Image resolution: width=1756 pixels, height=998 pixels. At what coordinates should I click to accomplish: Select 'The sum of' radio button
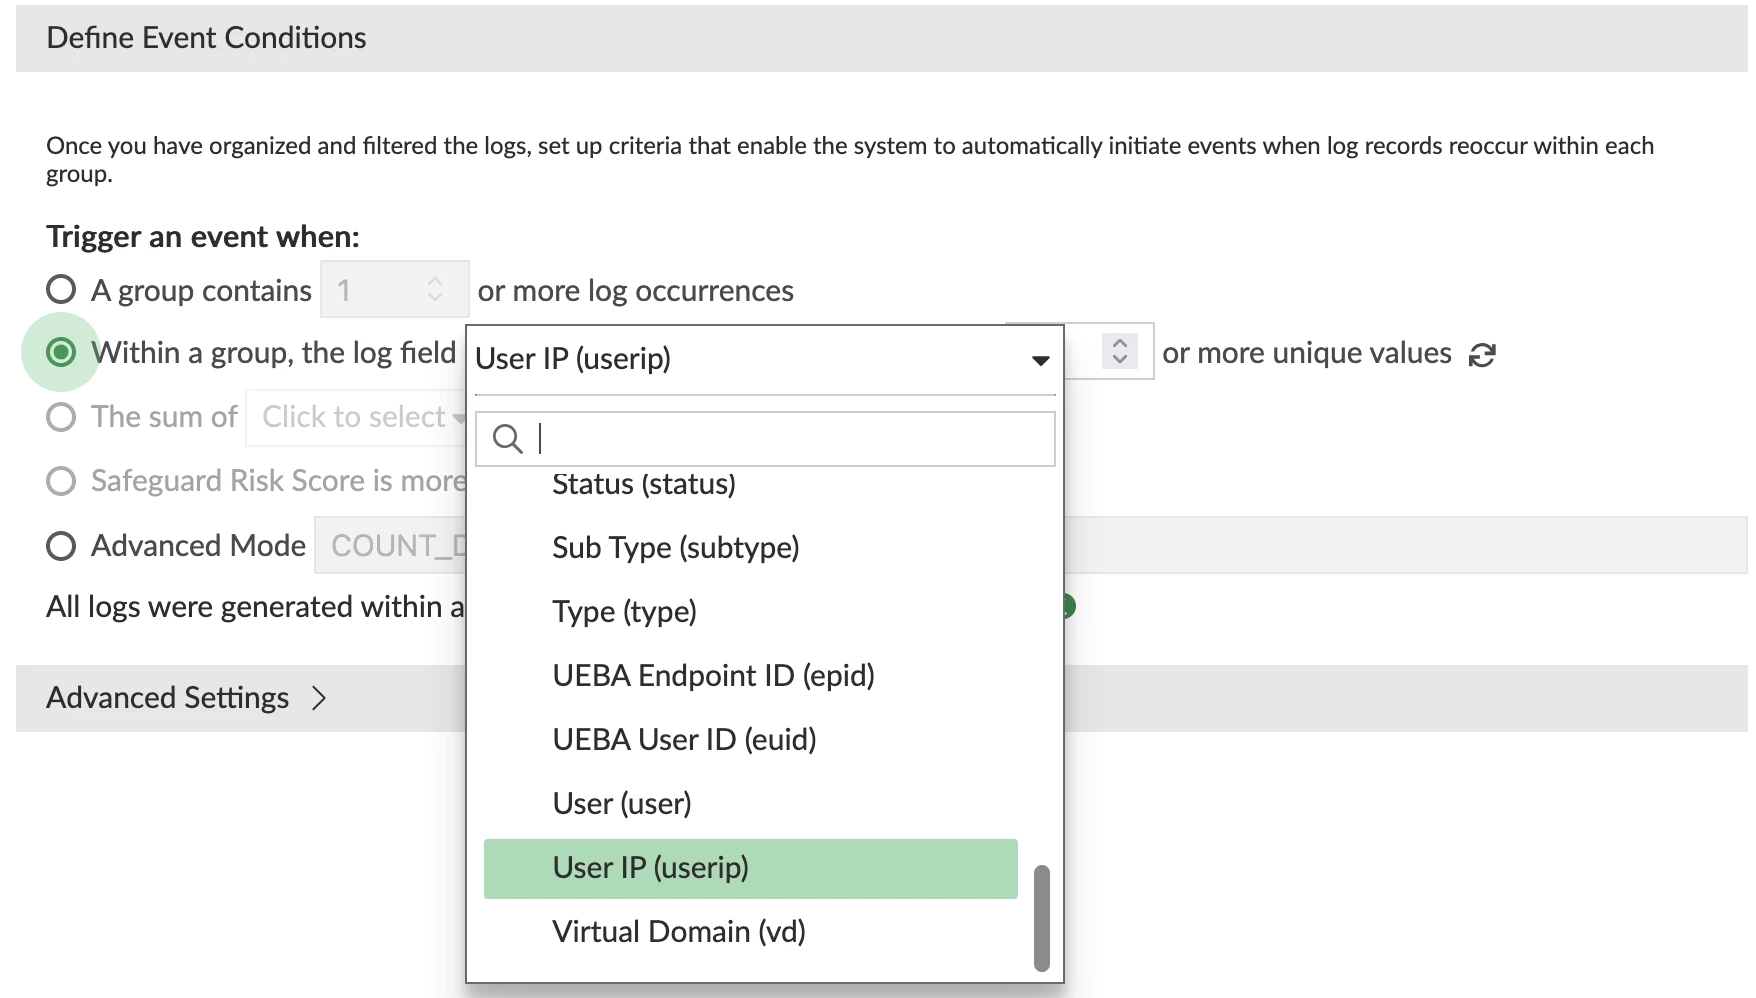[61, 417]
